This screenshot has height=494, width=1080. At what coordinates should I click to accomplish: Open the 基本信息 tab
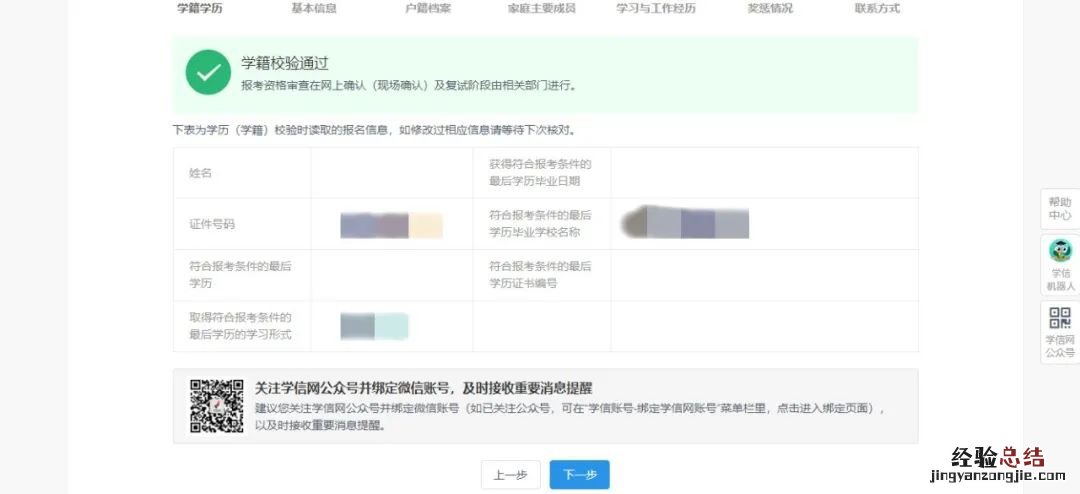tap(313, 9)
